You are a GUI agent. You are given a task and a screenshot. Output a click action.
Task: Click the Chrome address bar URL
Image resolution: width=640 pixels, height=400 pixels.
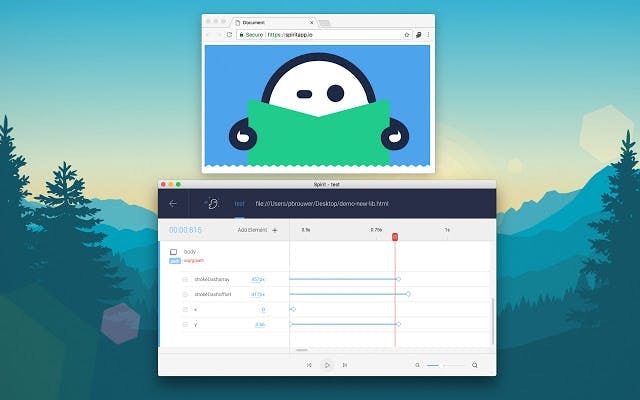click(290, 35)
